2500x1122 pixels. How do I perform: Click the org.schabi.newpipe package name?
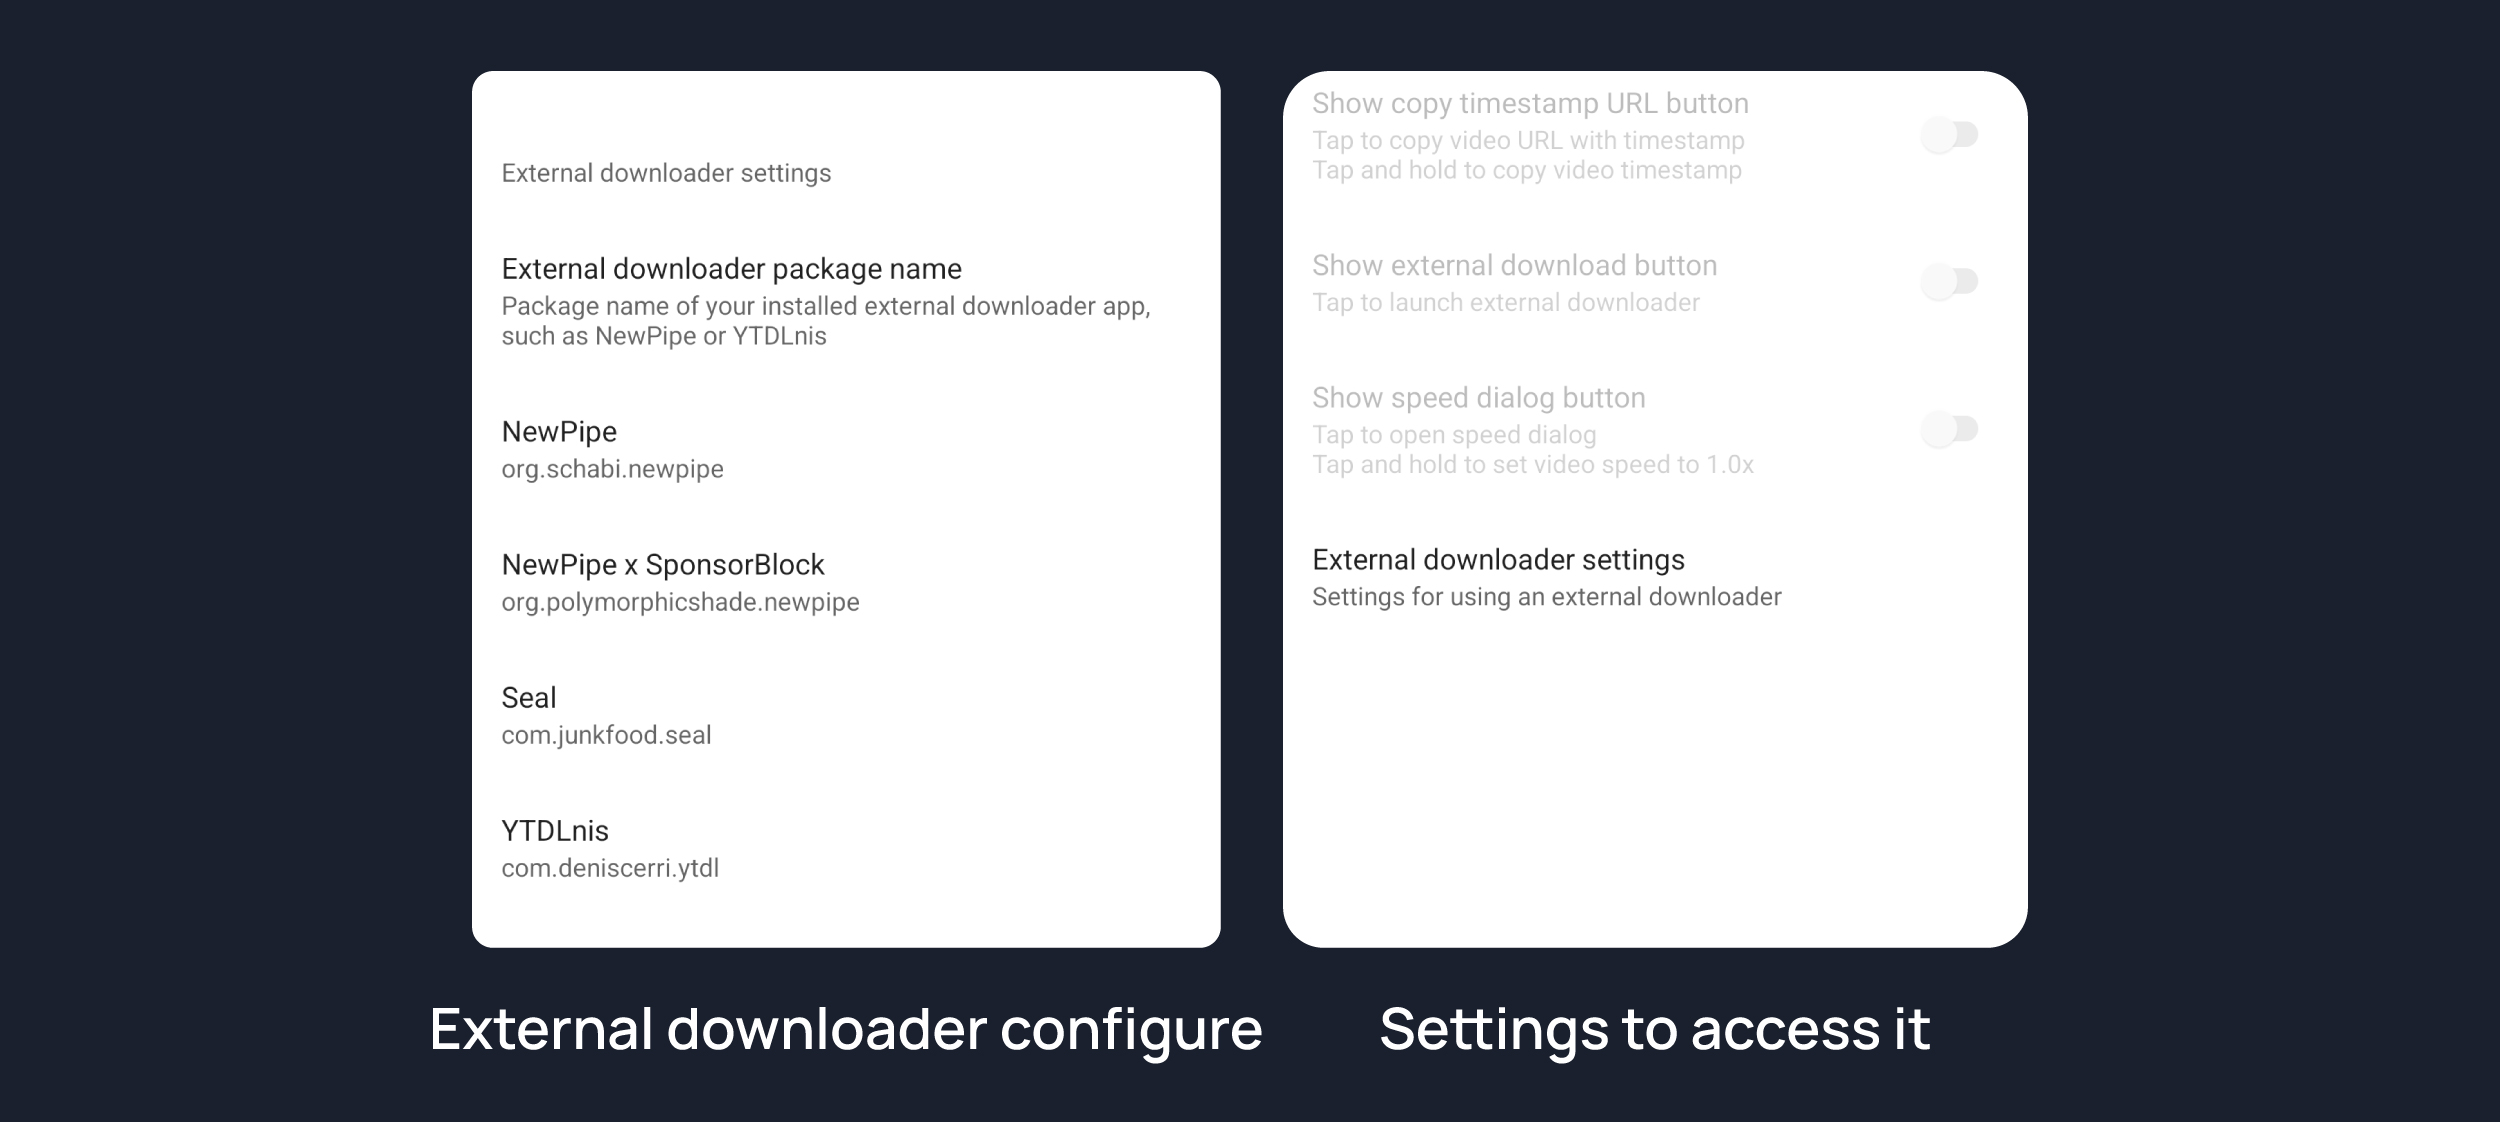[612, 469]
